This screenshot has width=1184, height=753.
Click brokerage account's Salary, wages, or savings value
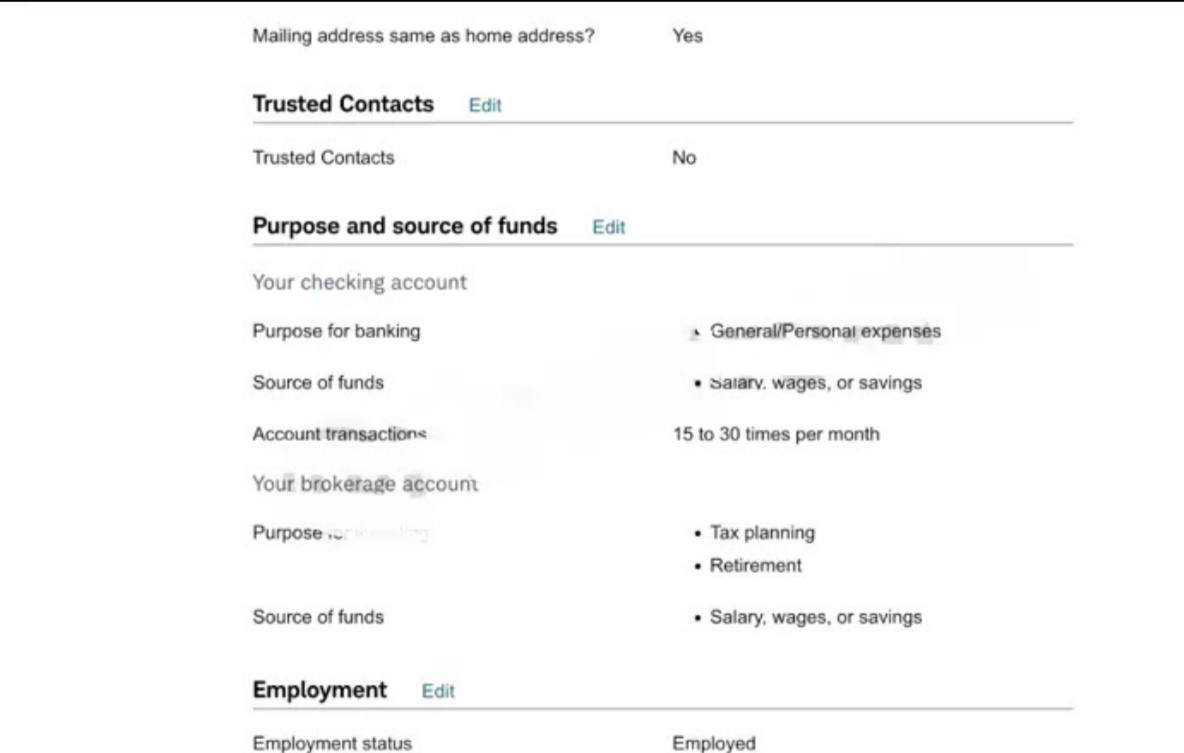pos(815,617)
